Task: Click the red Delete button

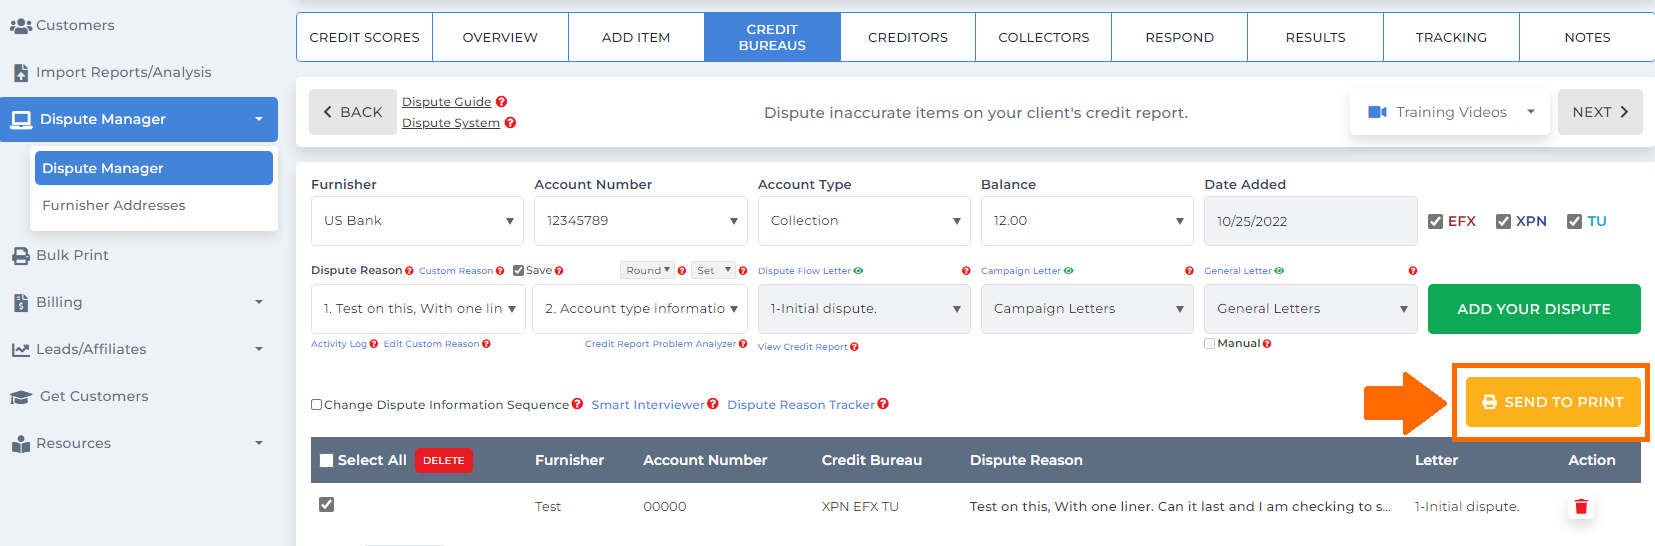Action: click(444, 461)
